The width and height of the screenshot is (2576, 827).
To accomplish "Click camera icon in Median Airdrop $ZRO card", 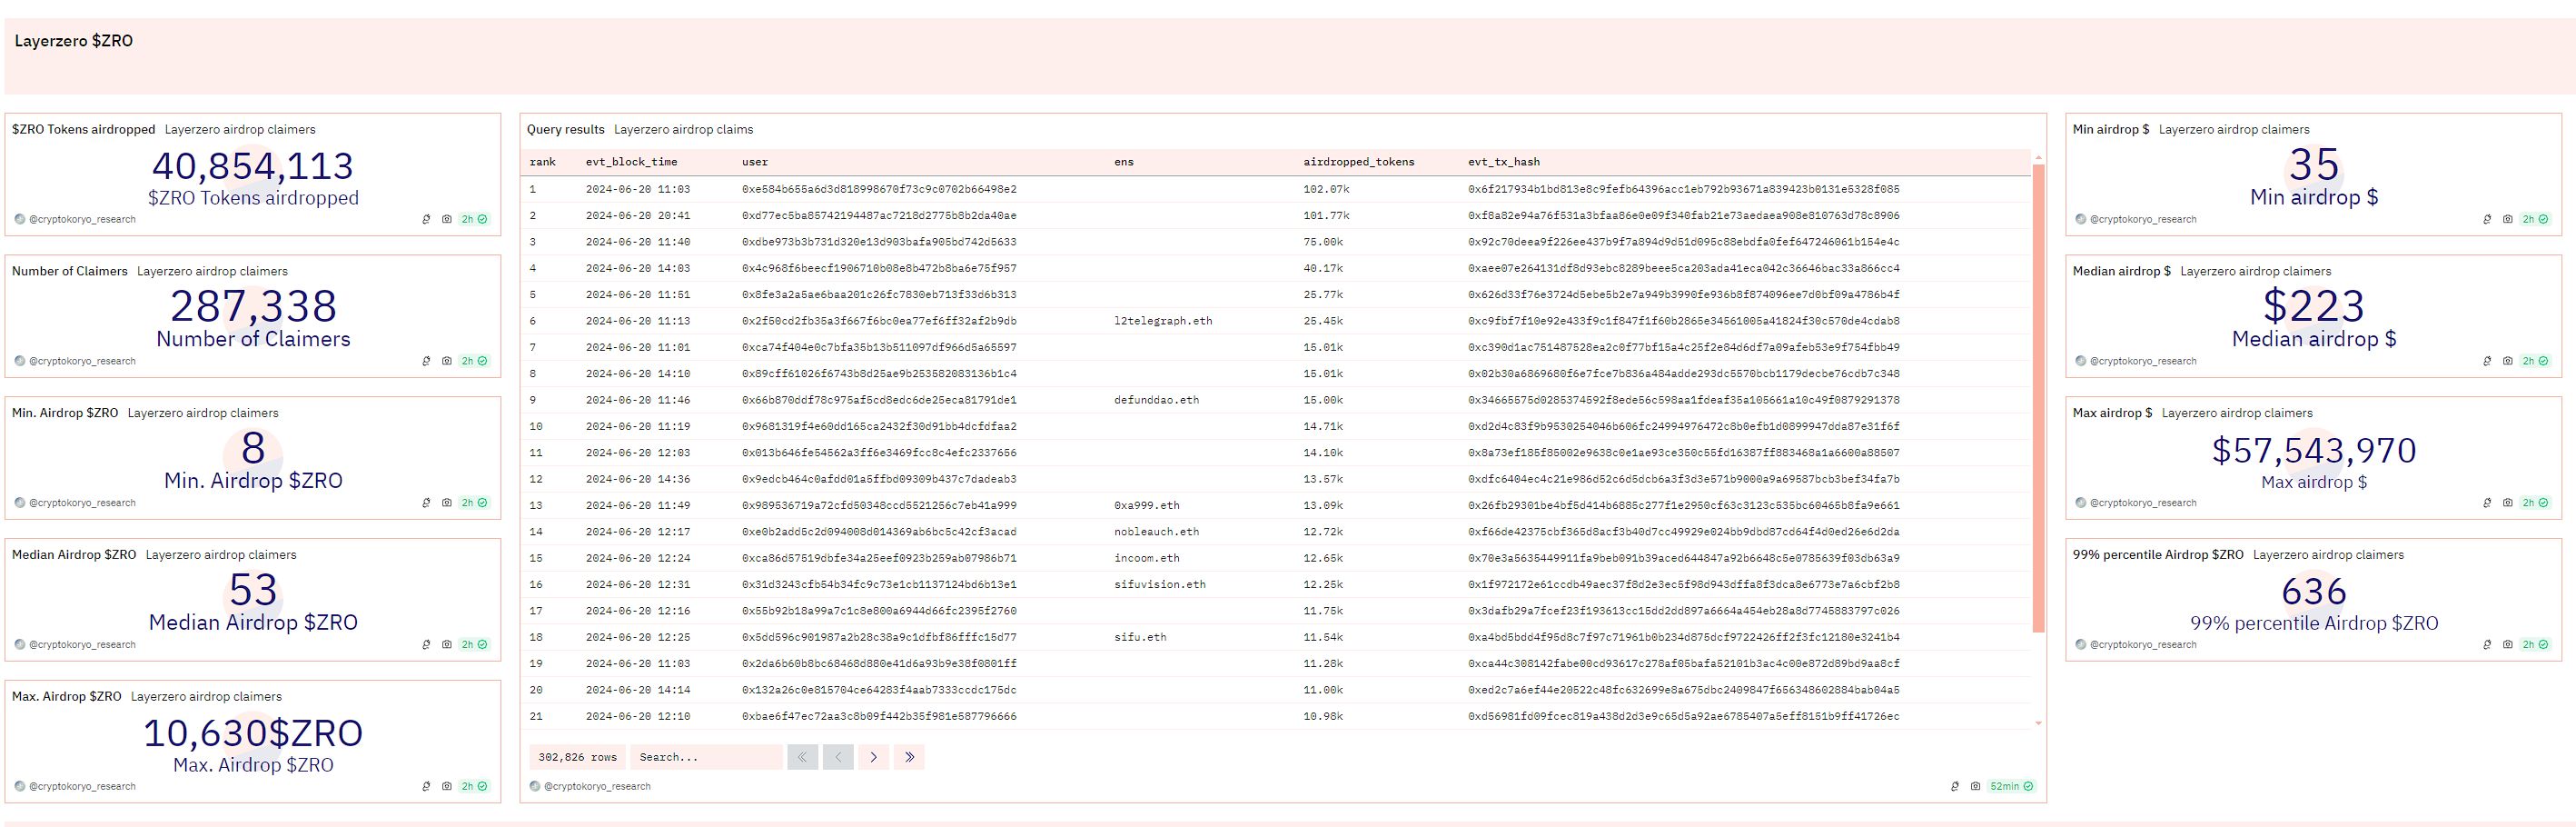I will point(446,645).
